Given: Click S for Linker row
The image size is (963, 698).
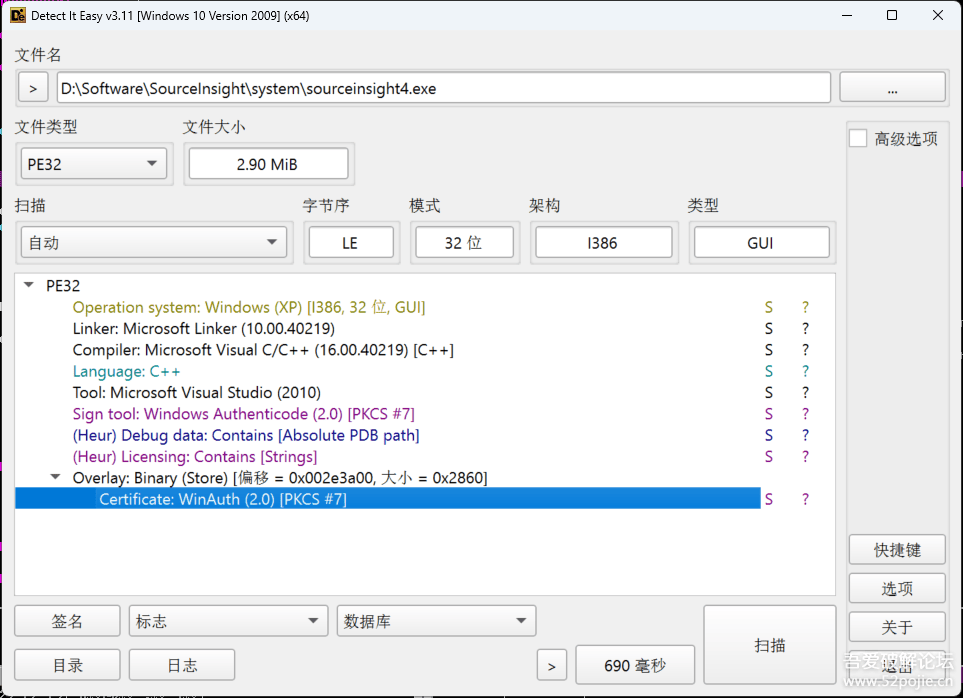Looking at the screenshot, I should (x=769, y=328).
